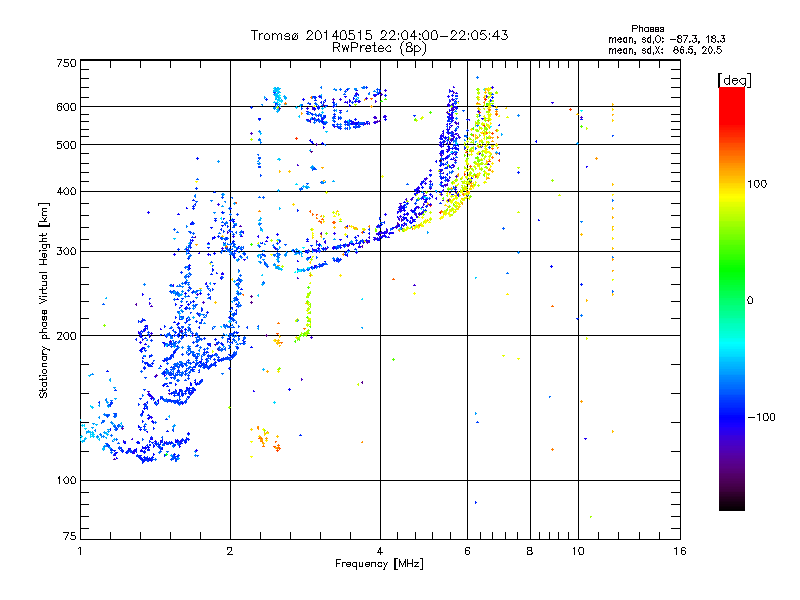
Task: Click the colorbar tick label '0'
Action: point(750,301)
